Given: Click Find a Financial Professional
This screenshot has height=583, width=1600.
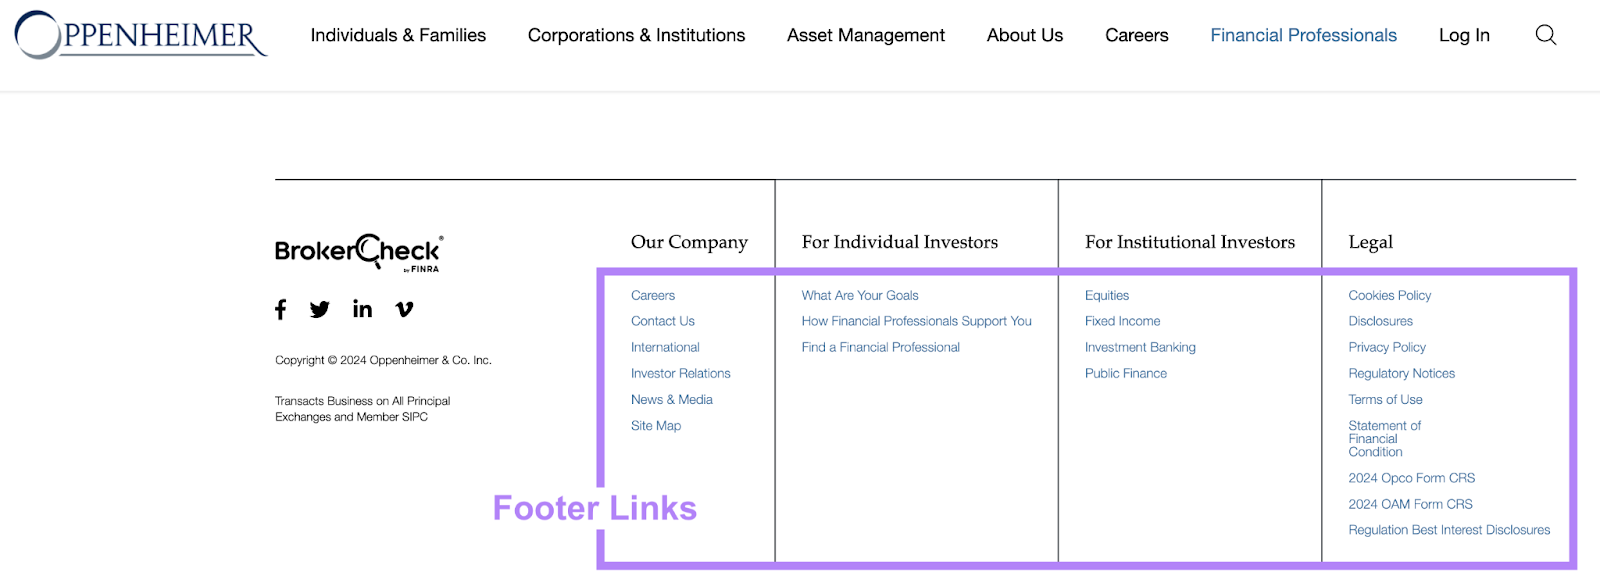Looking at the screenshot, I should [x=880, y=346].
